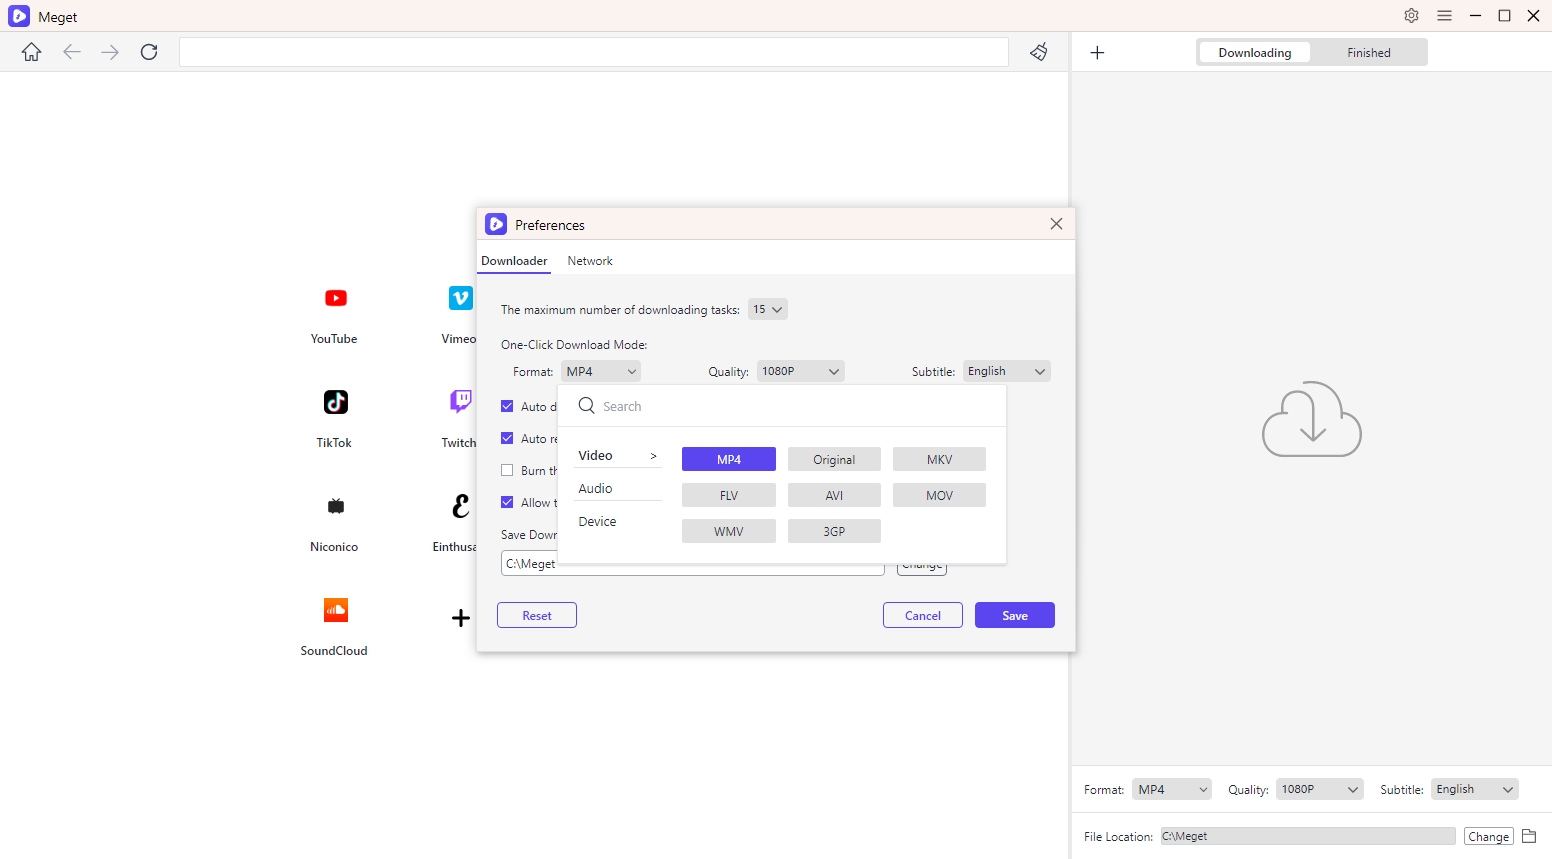Click the cloud download placeholder icon
The height and width of the screenshot is (859, 1552).
(x=1312, y=419)
